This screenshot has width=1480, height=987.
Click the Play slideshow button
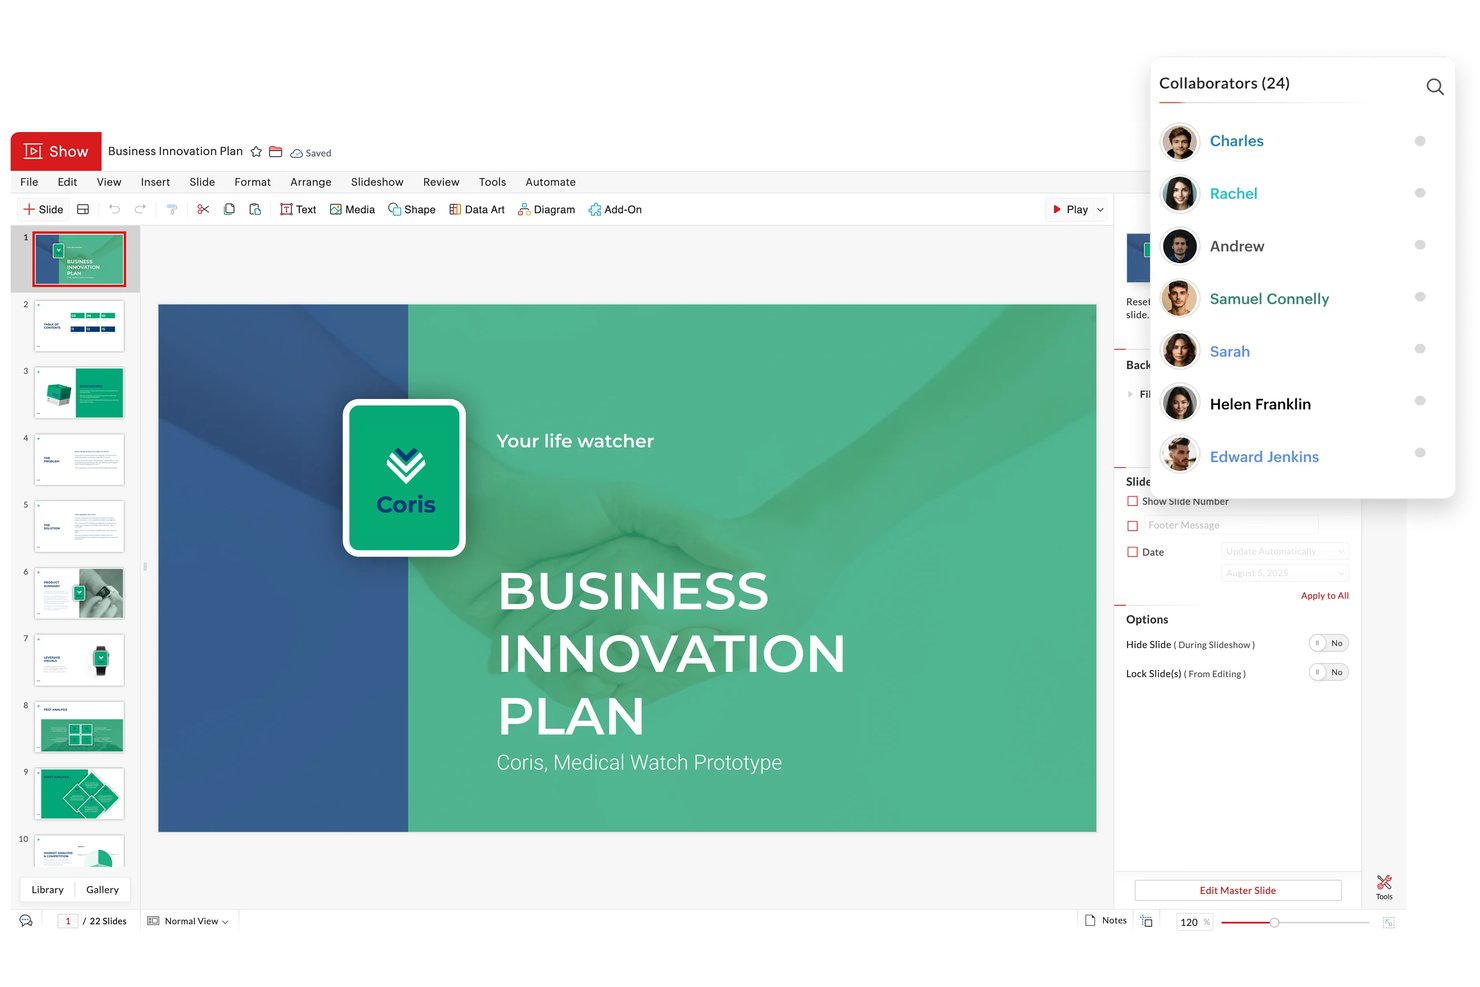[x=1070, y=209]
